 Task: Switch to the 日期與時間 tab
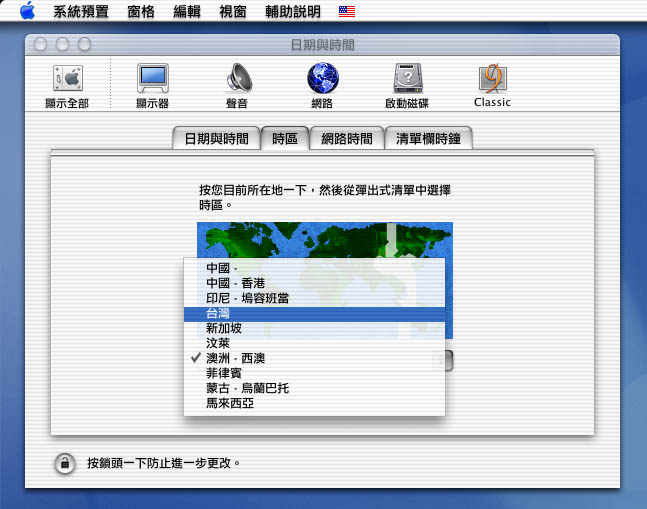coord(216,139)
